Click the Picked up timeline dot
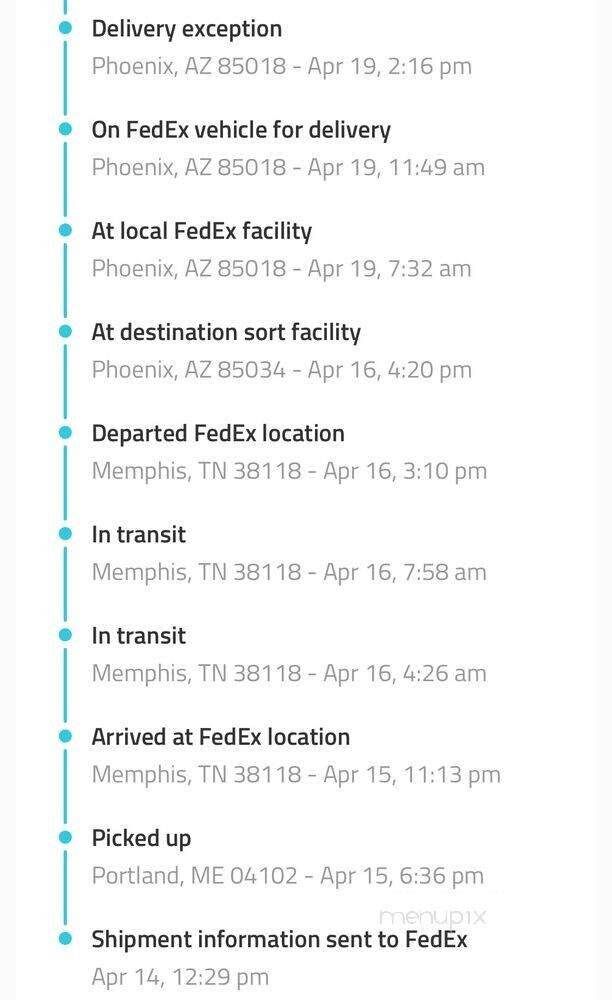The width and height of the screenshot is (612, 1000). coord(66,836)
